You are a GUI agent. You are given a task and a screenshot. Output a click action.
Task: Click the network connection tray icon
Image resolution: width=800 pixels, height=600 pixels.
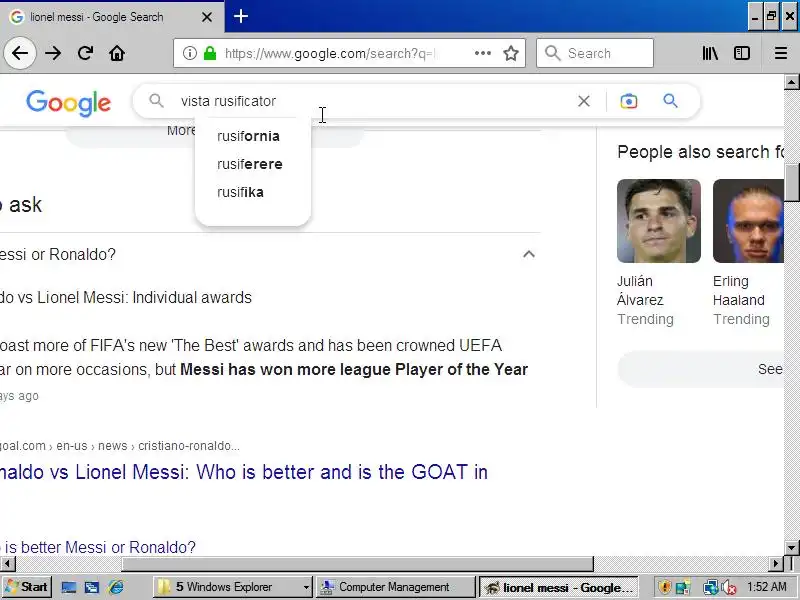tap(710, 587)
